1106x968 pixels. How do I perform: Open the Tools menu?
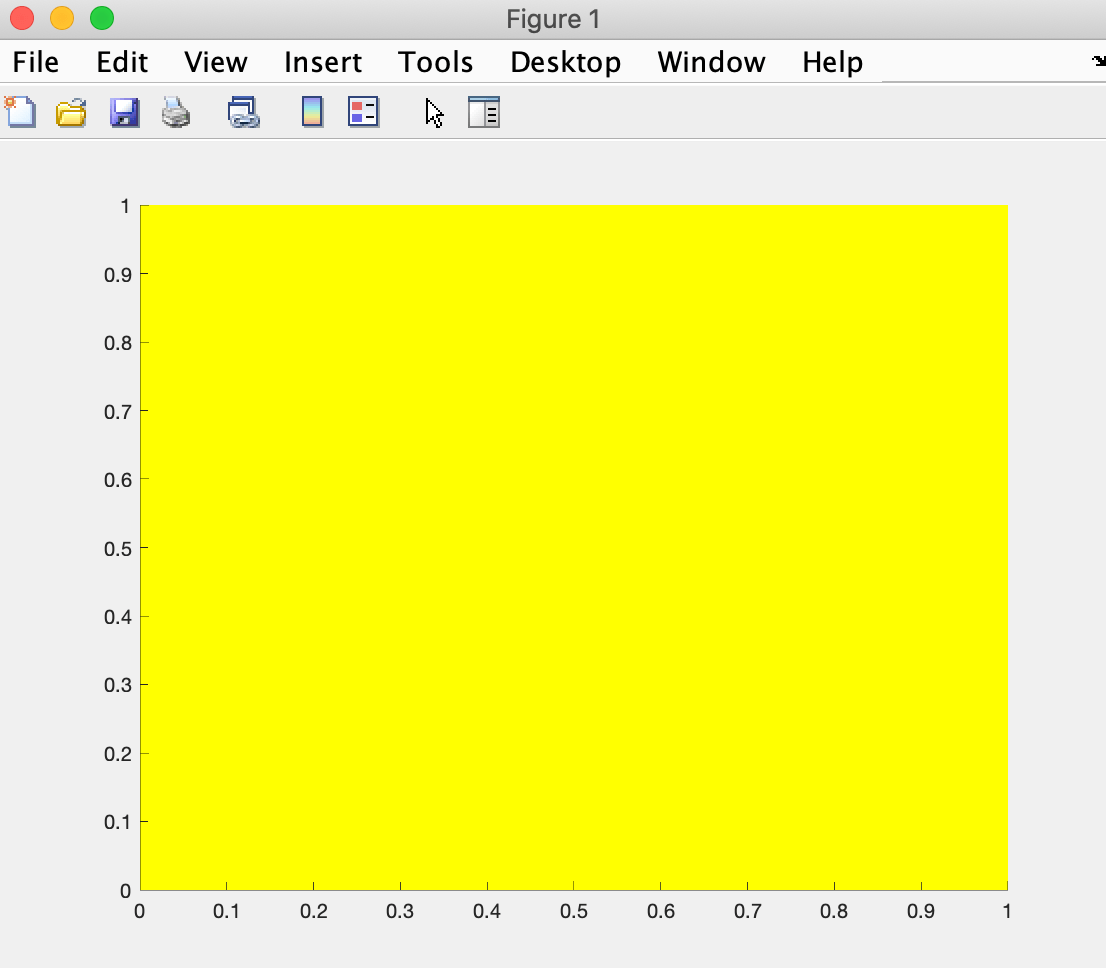click(x=435, y=61)
